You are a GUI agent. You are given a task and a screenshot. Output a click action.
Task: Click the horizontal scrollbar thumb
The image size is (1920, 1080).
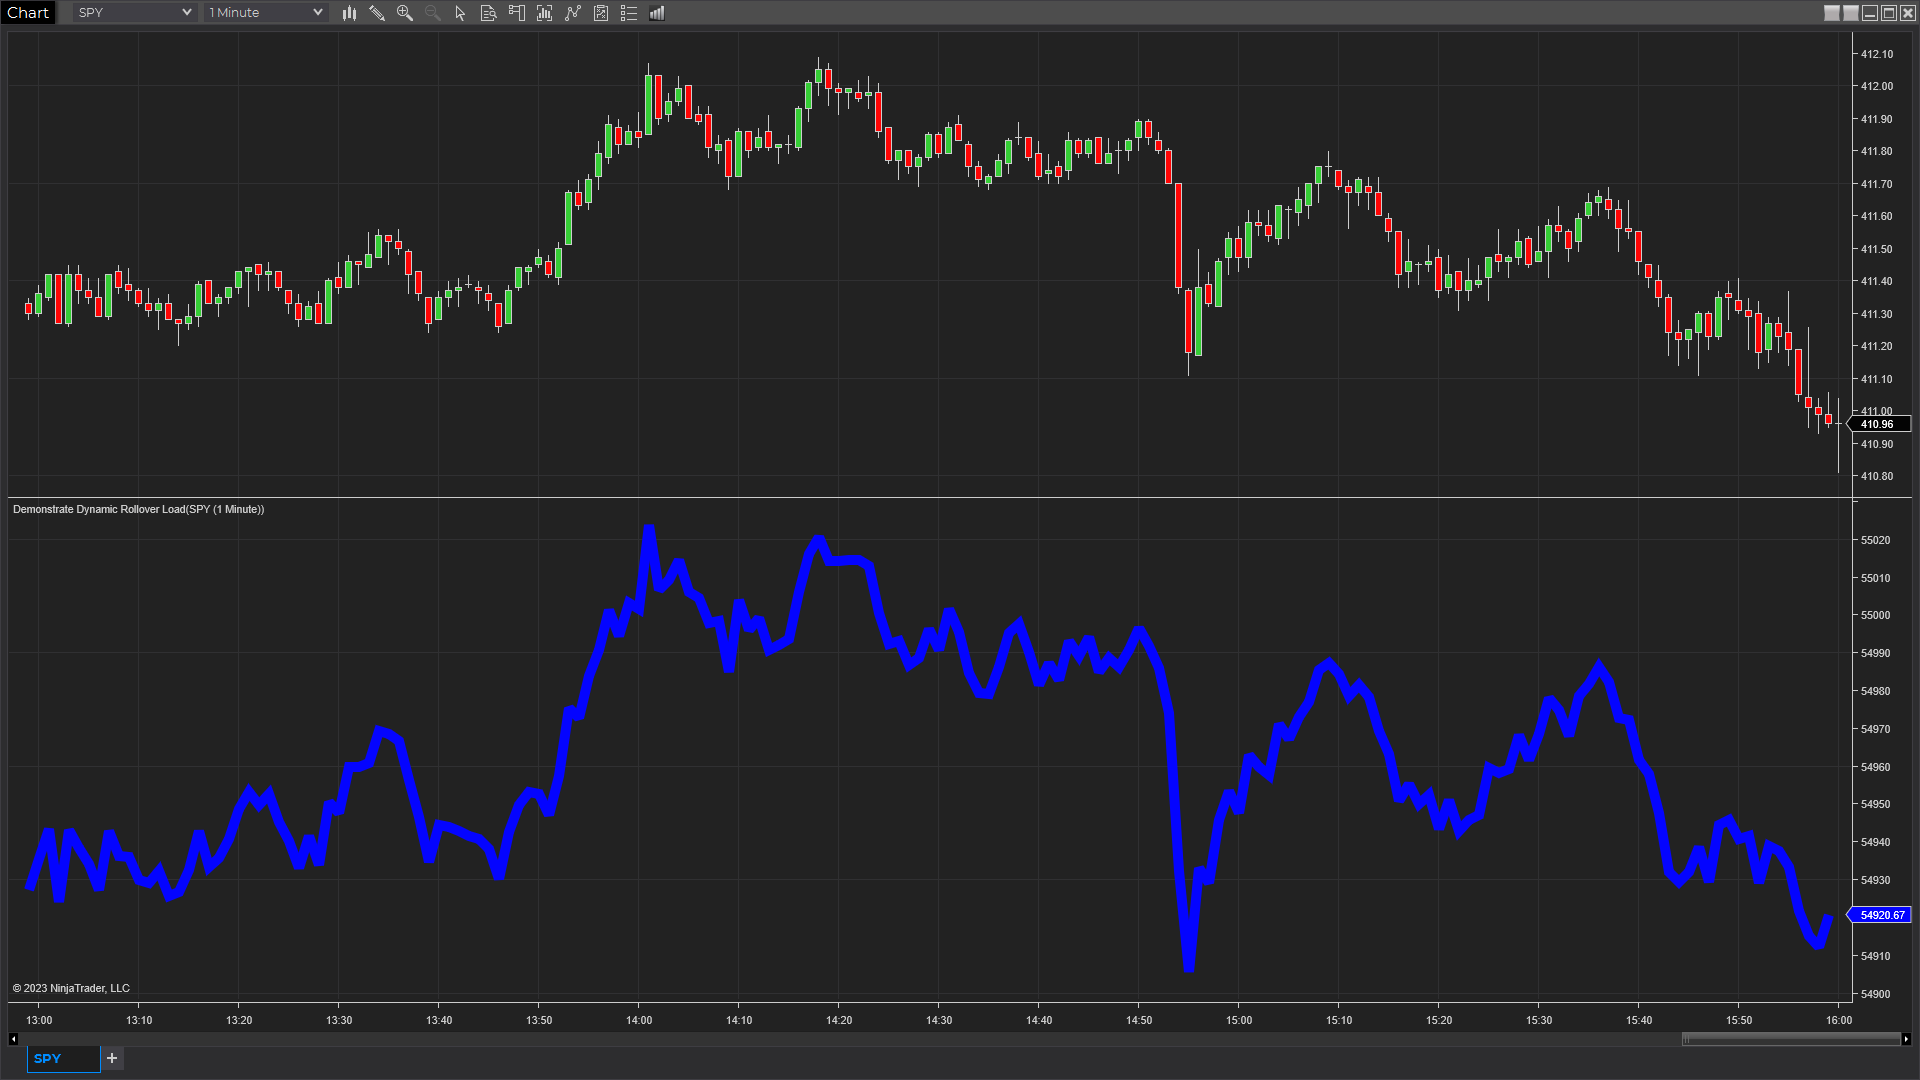click(x=1790, y=1039)
